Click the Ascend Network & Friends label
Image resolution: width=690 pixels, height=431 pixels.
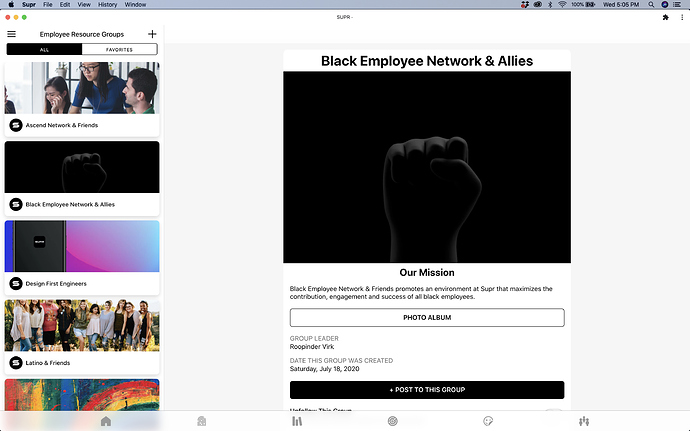click(62, 125)
